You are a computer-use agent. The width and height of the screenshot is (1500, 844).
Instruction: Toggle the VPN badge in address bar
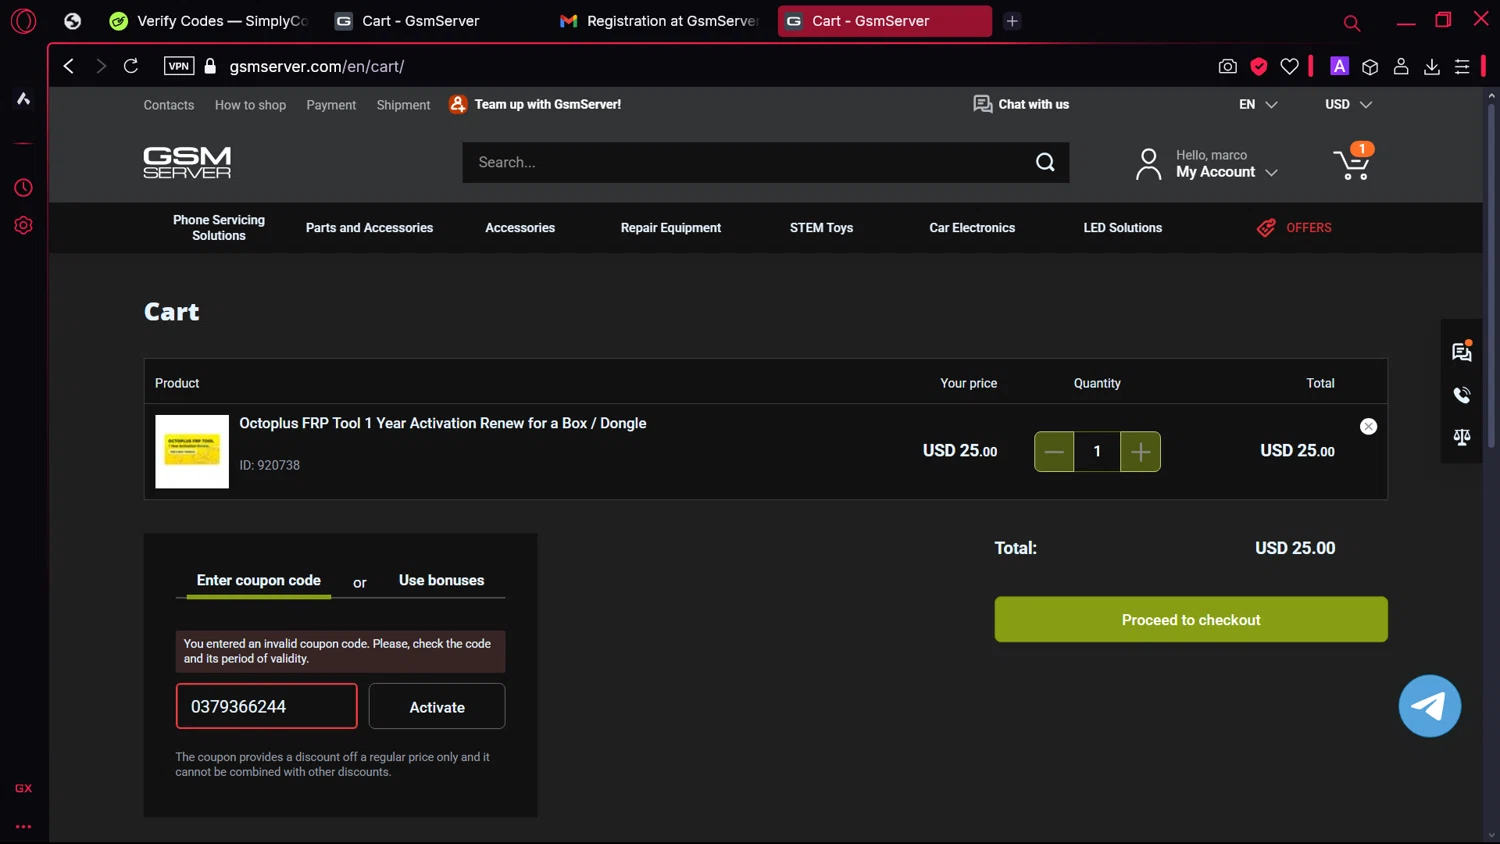tap(179, 66)
